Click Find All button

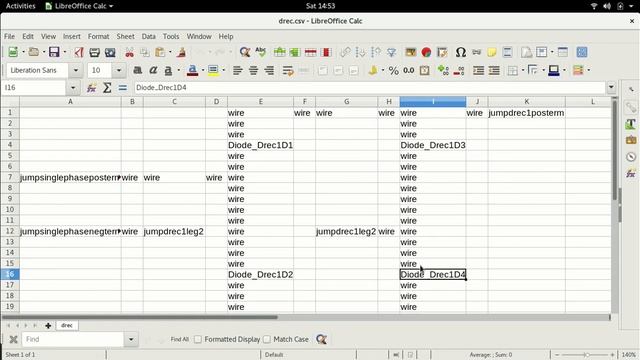[x=180, y=339]
